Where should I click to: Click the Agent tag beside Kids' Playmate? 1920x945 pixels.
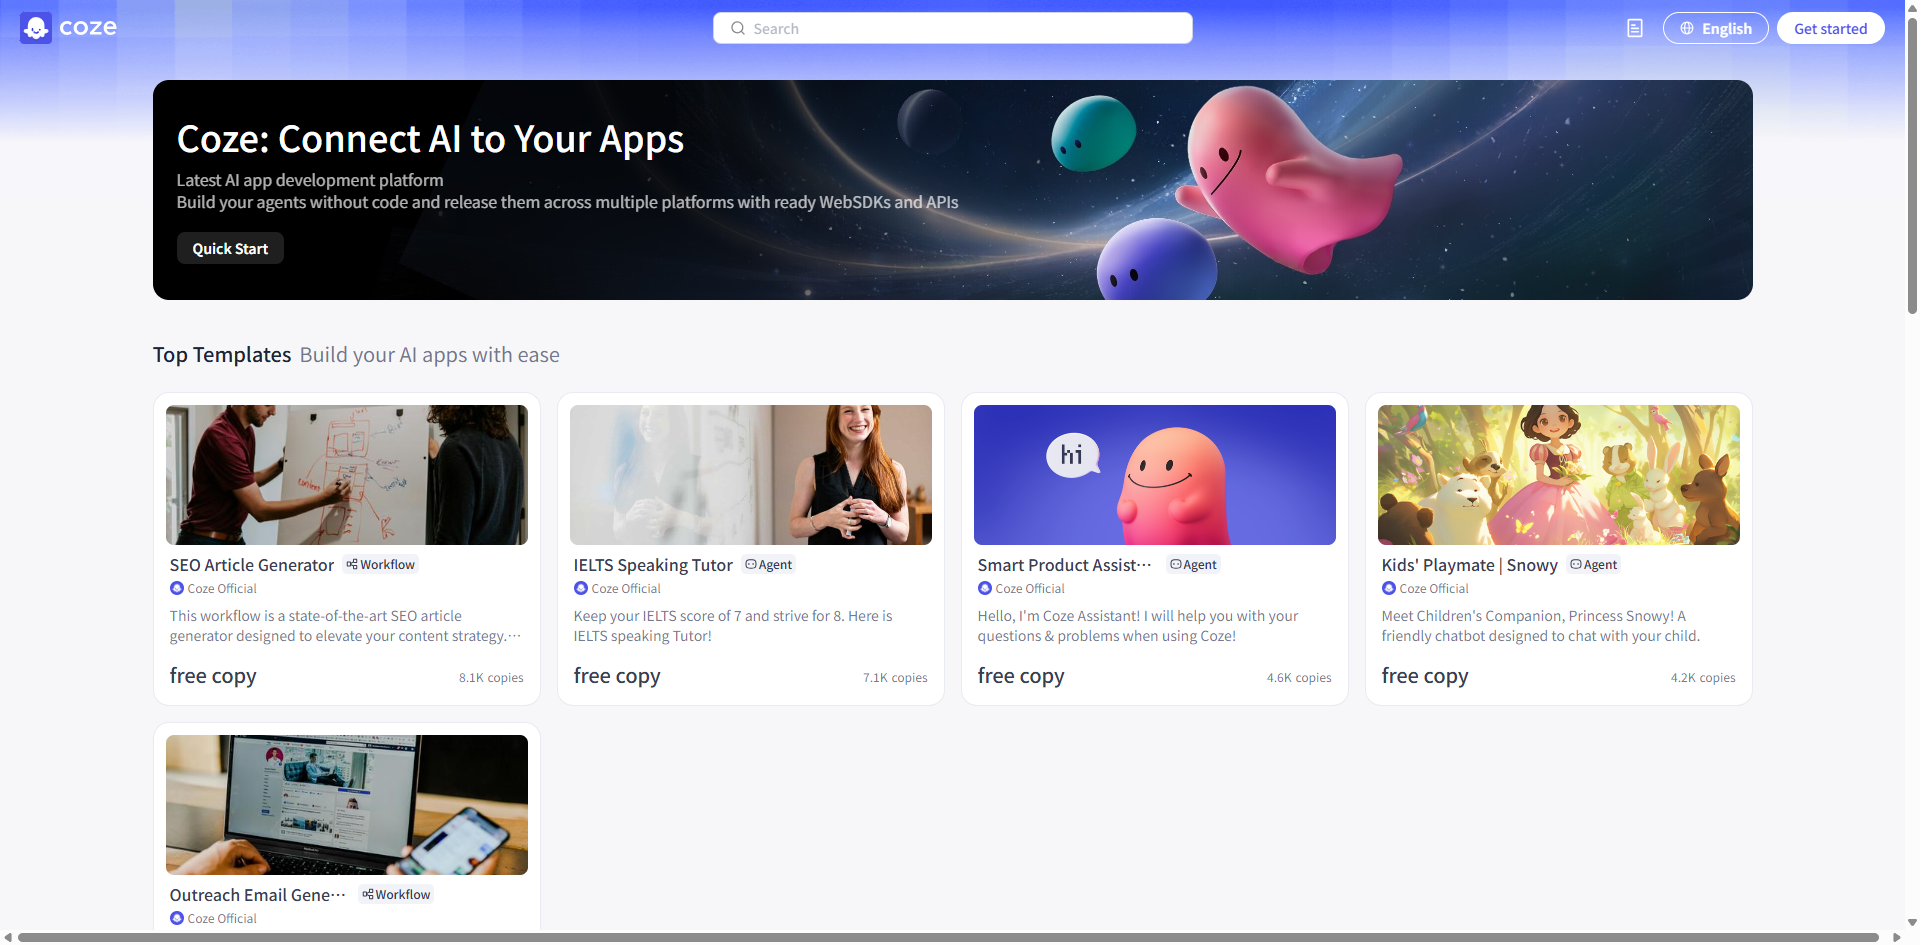coord(1594,565)
